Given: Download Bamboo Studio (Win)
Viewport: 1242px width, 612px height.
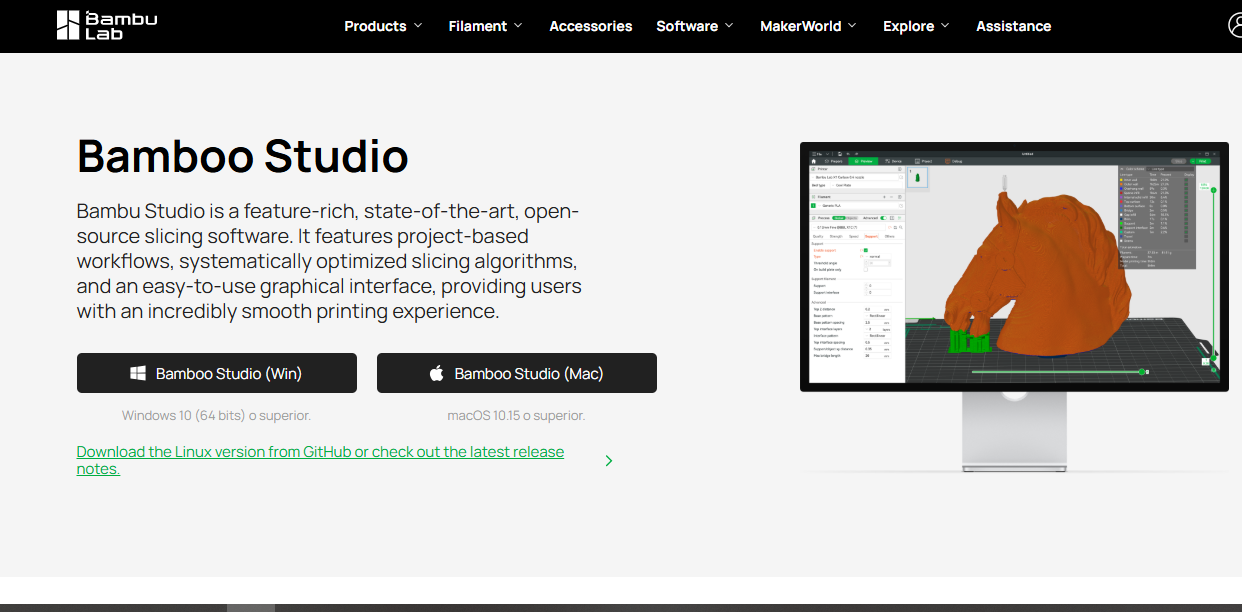Looking at the screenshot, I should [x=217, y=373].
